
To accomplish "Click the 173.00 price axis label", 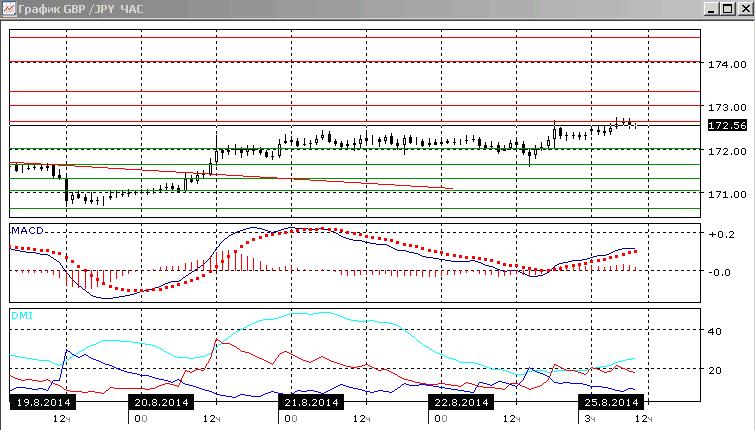I will [727, 107].
